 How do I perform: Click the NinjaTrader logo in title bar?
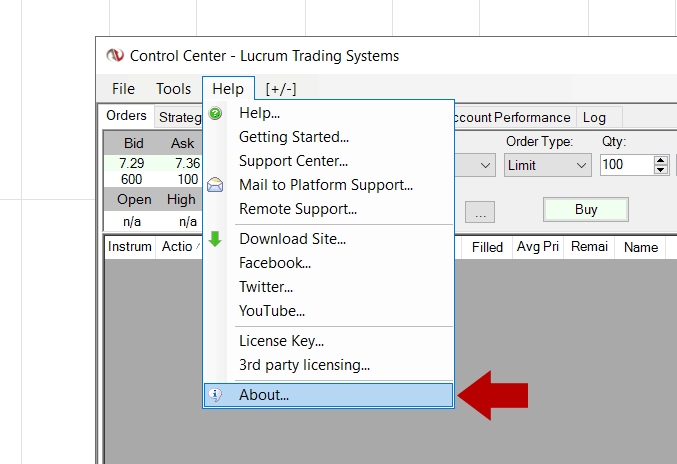tap(115, 55)
